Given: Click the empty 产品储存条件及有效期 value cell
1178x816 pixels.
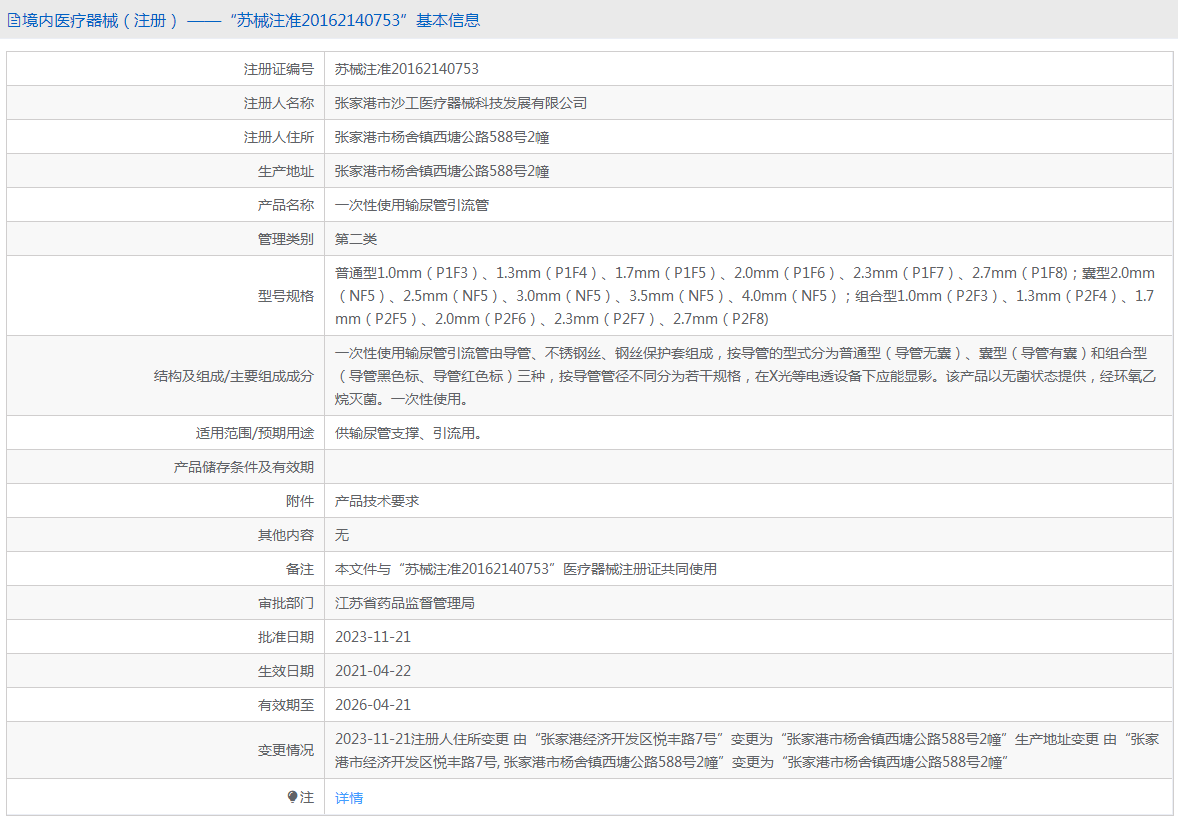Looking at the screenshot, I should [x=748, y=467].
